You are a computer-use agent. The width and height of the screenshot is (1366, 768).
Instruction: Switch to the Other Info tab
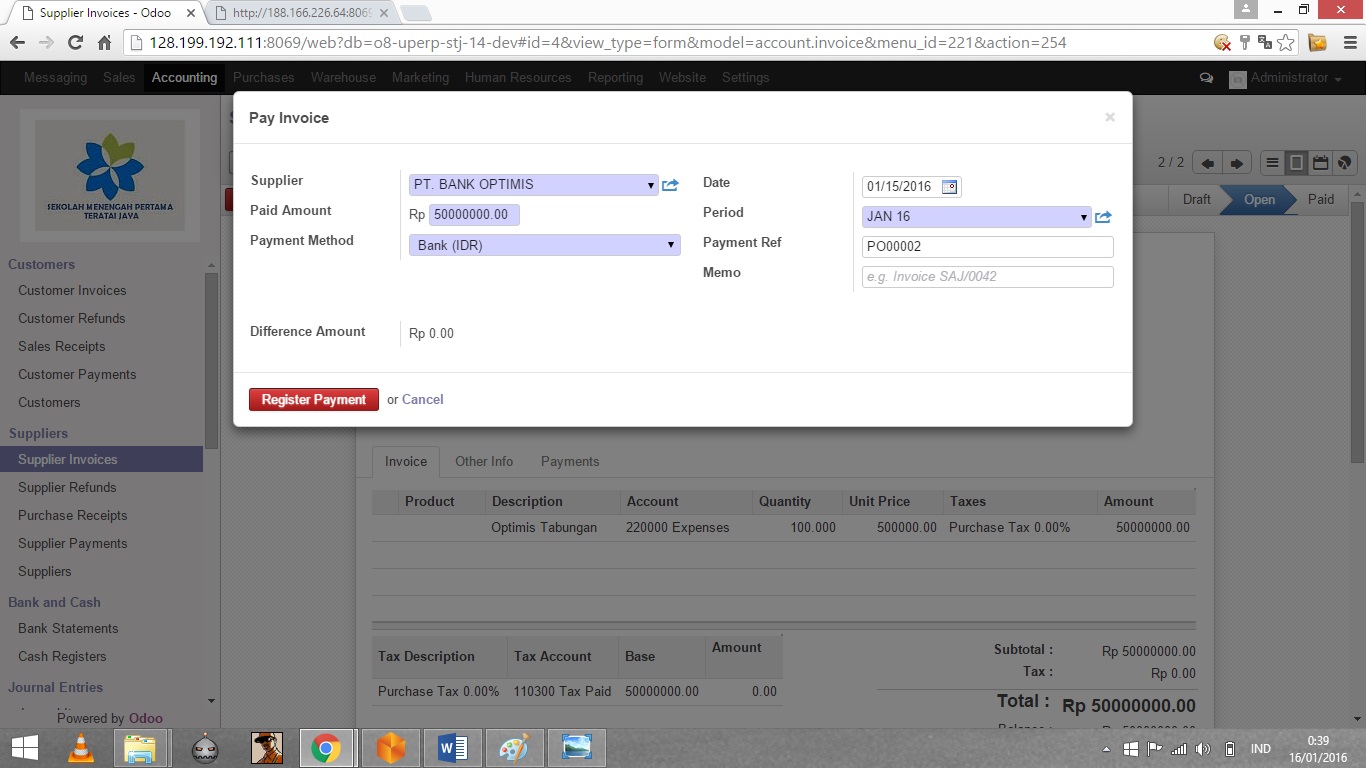pyautogui.click(x=484, y=462)
